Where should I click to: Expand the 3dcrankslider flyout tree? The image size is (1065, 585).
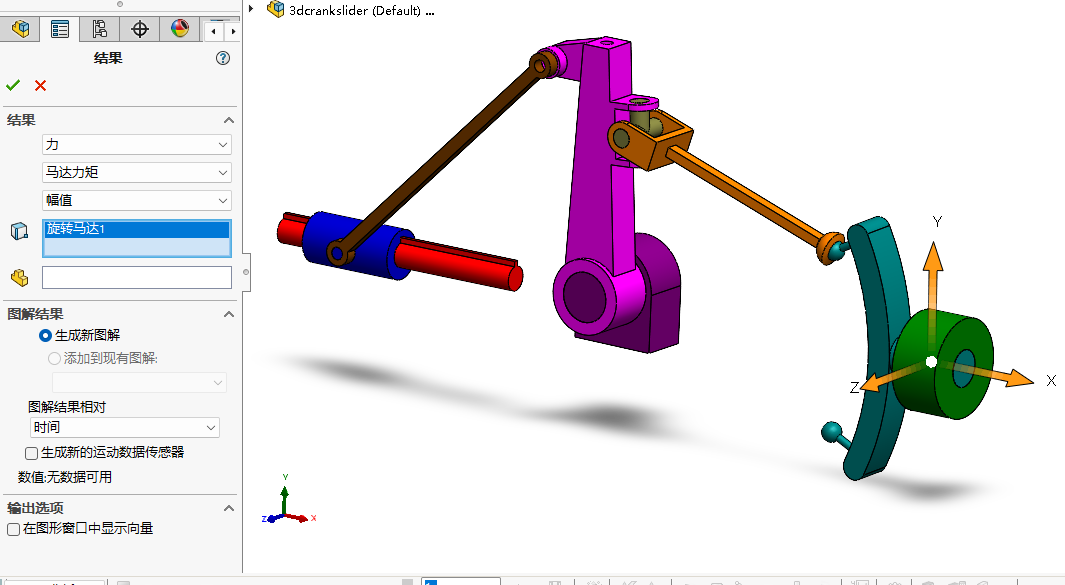251,10
